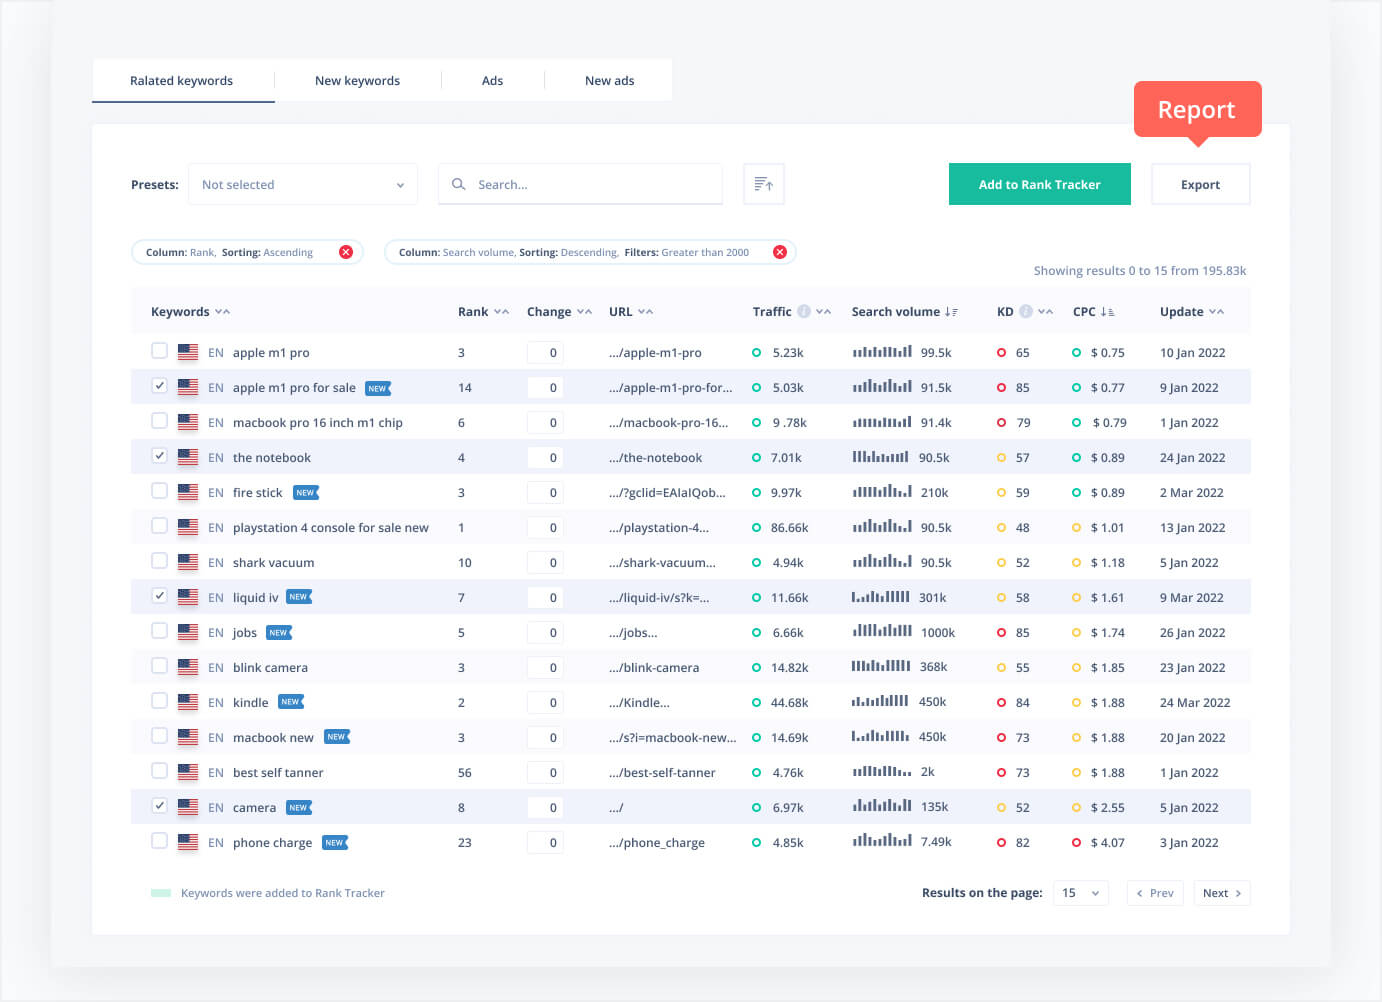
Task: Click search volume sort icon in header
Action: pos(951,312)
